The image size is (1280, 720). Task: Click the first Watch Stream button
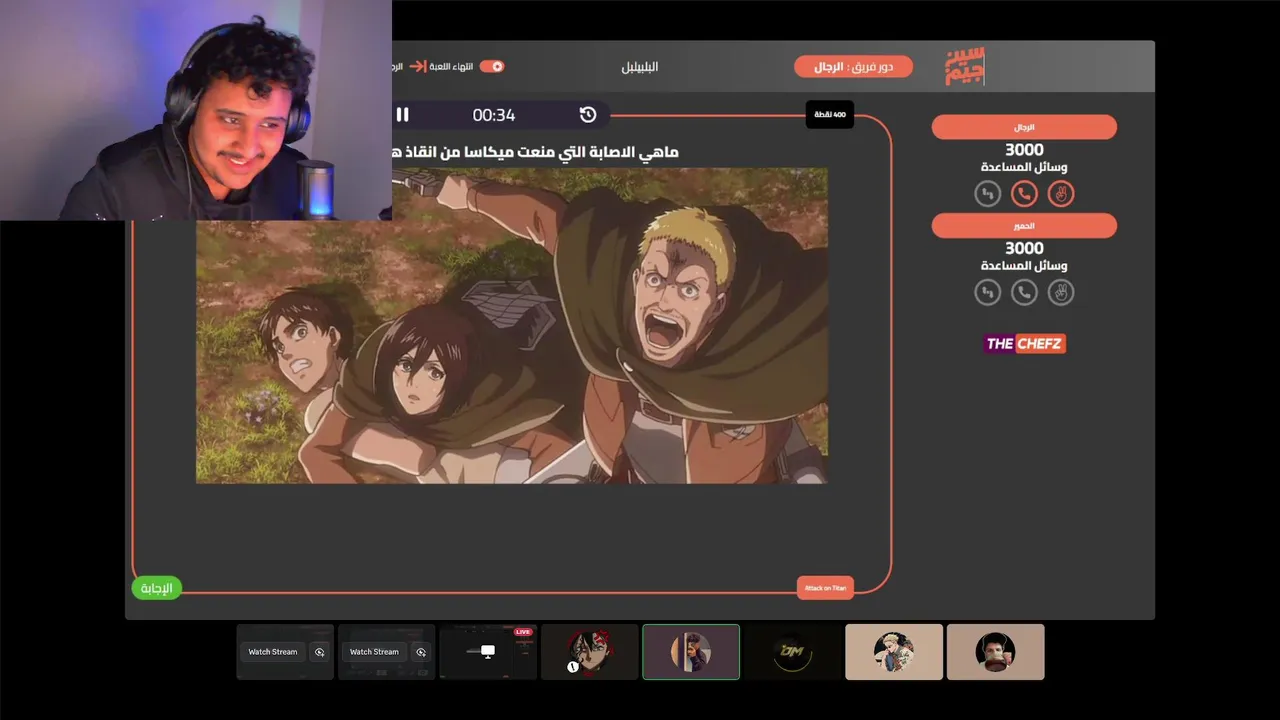tap(273, 652)
